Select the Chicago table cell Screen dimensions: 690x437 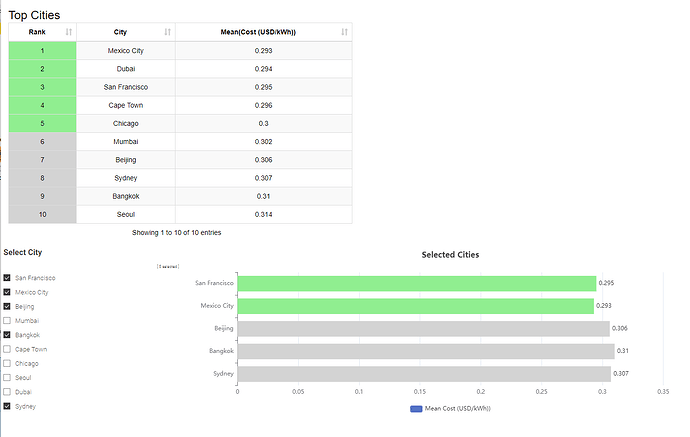click(x=126, y=124)
